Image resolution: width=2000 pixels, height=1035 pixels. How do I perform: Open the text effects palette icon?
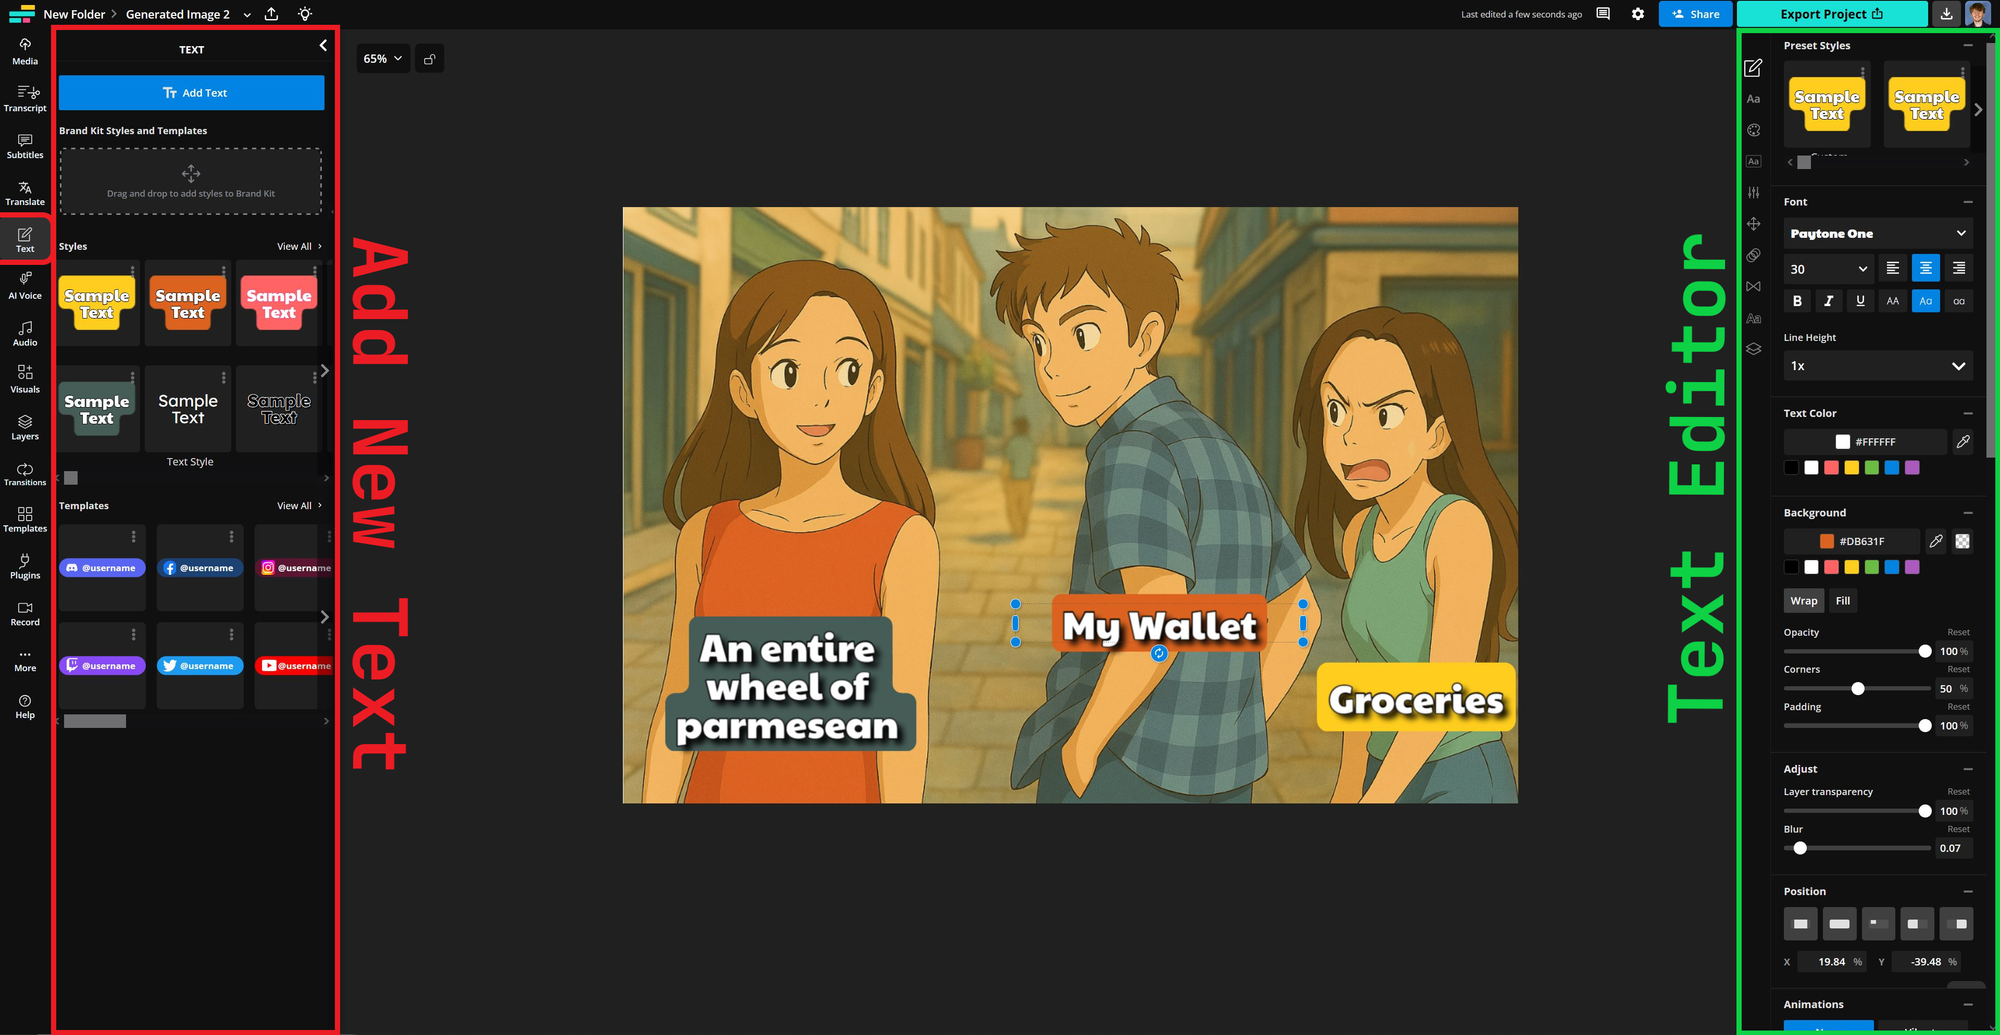1753,130
